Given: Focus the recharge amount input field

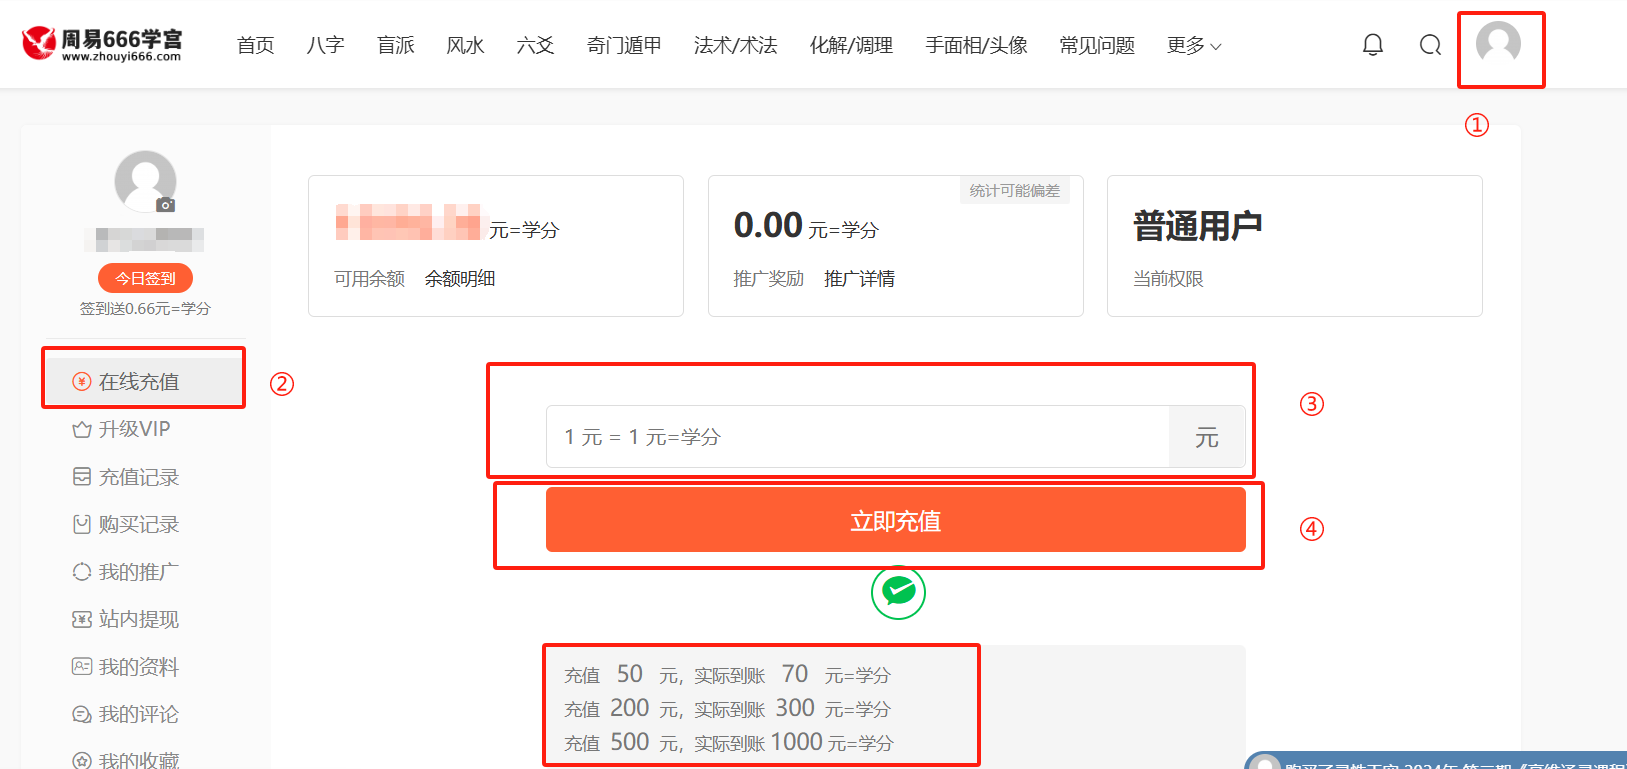Looking at the screenshot, I should coord(856,437).
